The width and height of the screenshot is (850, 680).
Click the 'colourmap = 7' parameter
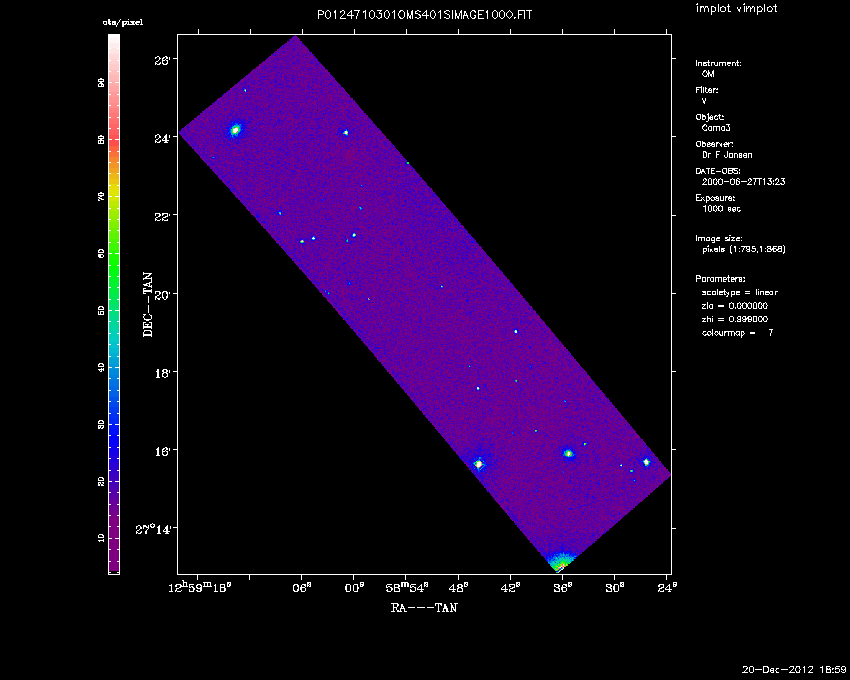pyautogui.click(x=738, y=333)
